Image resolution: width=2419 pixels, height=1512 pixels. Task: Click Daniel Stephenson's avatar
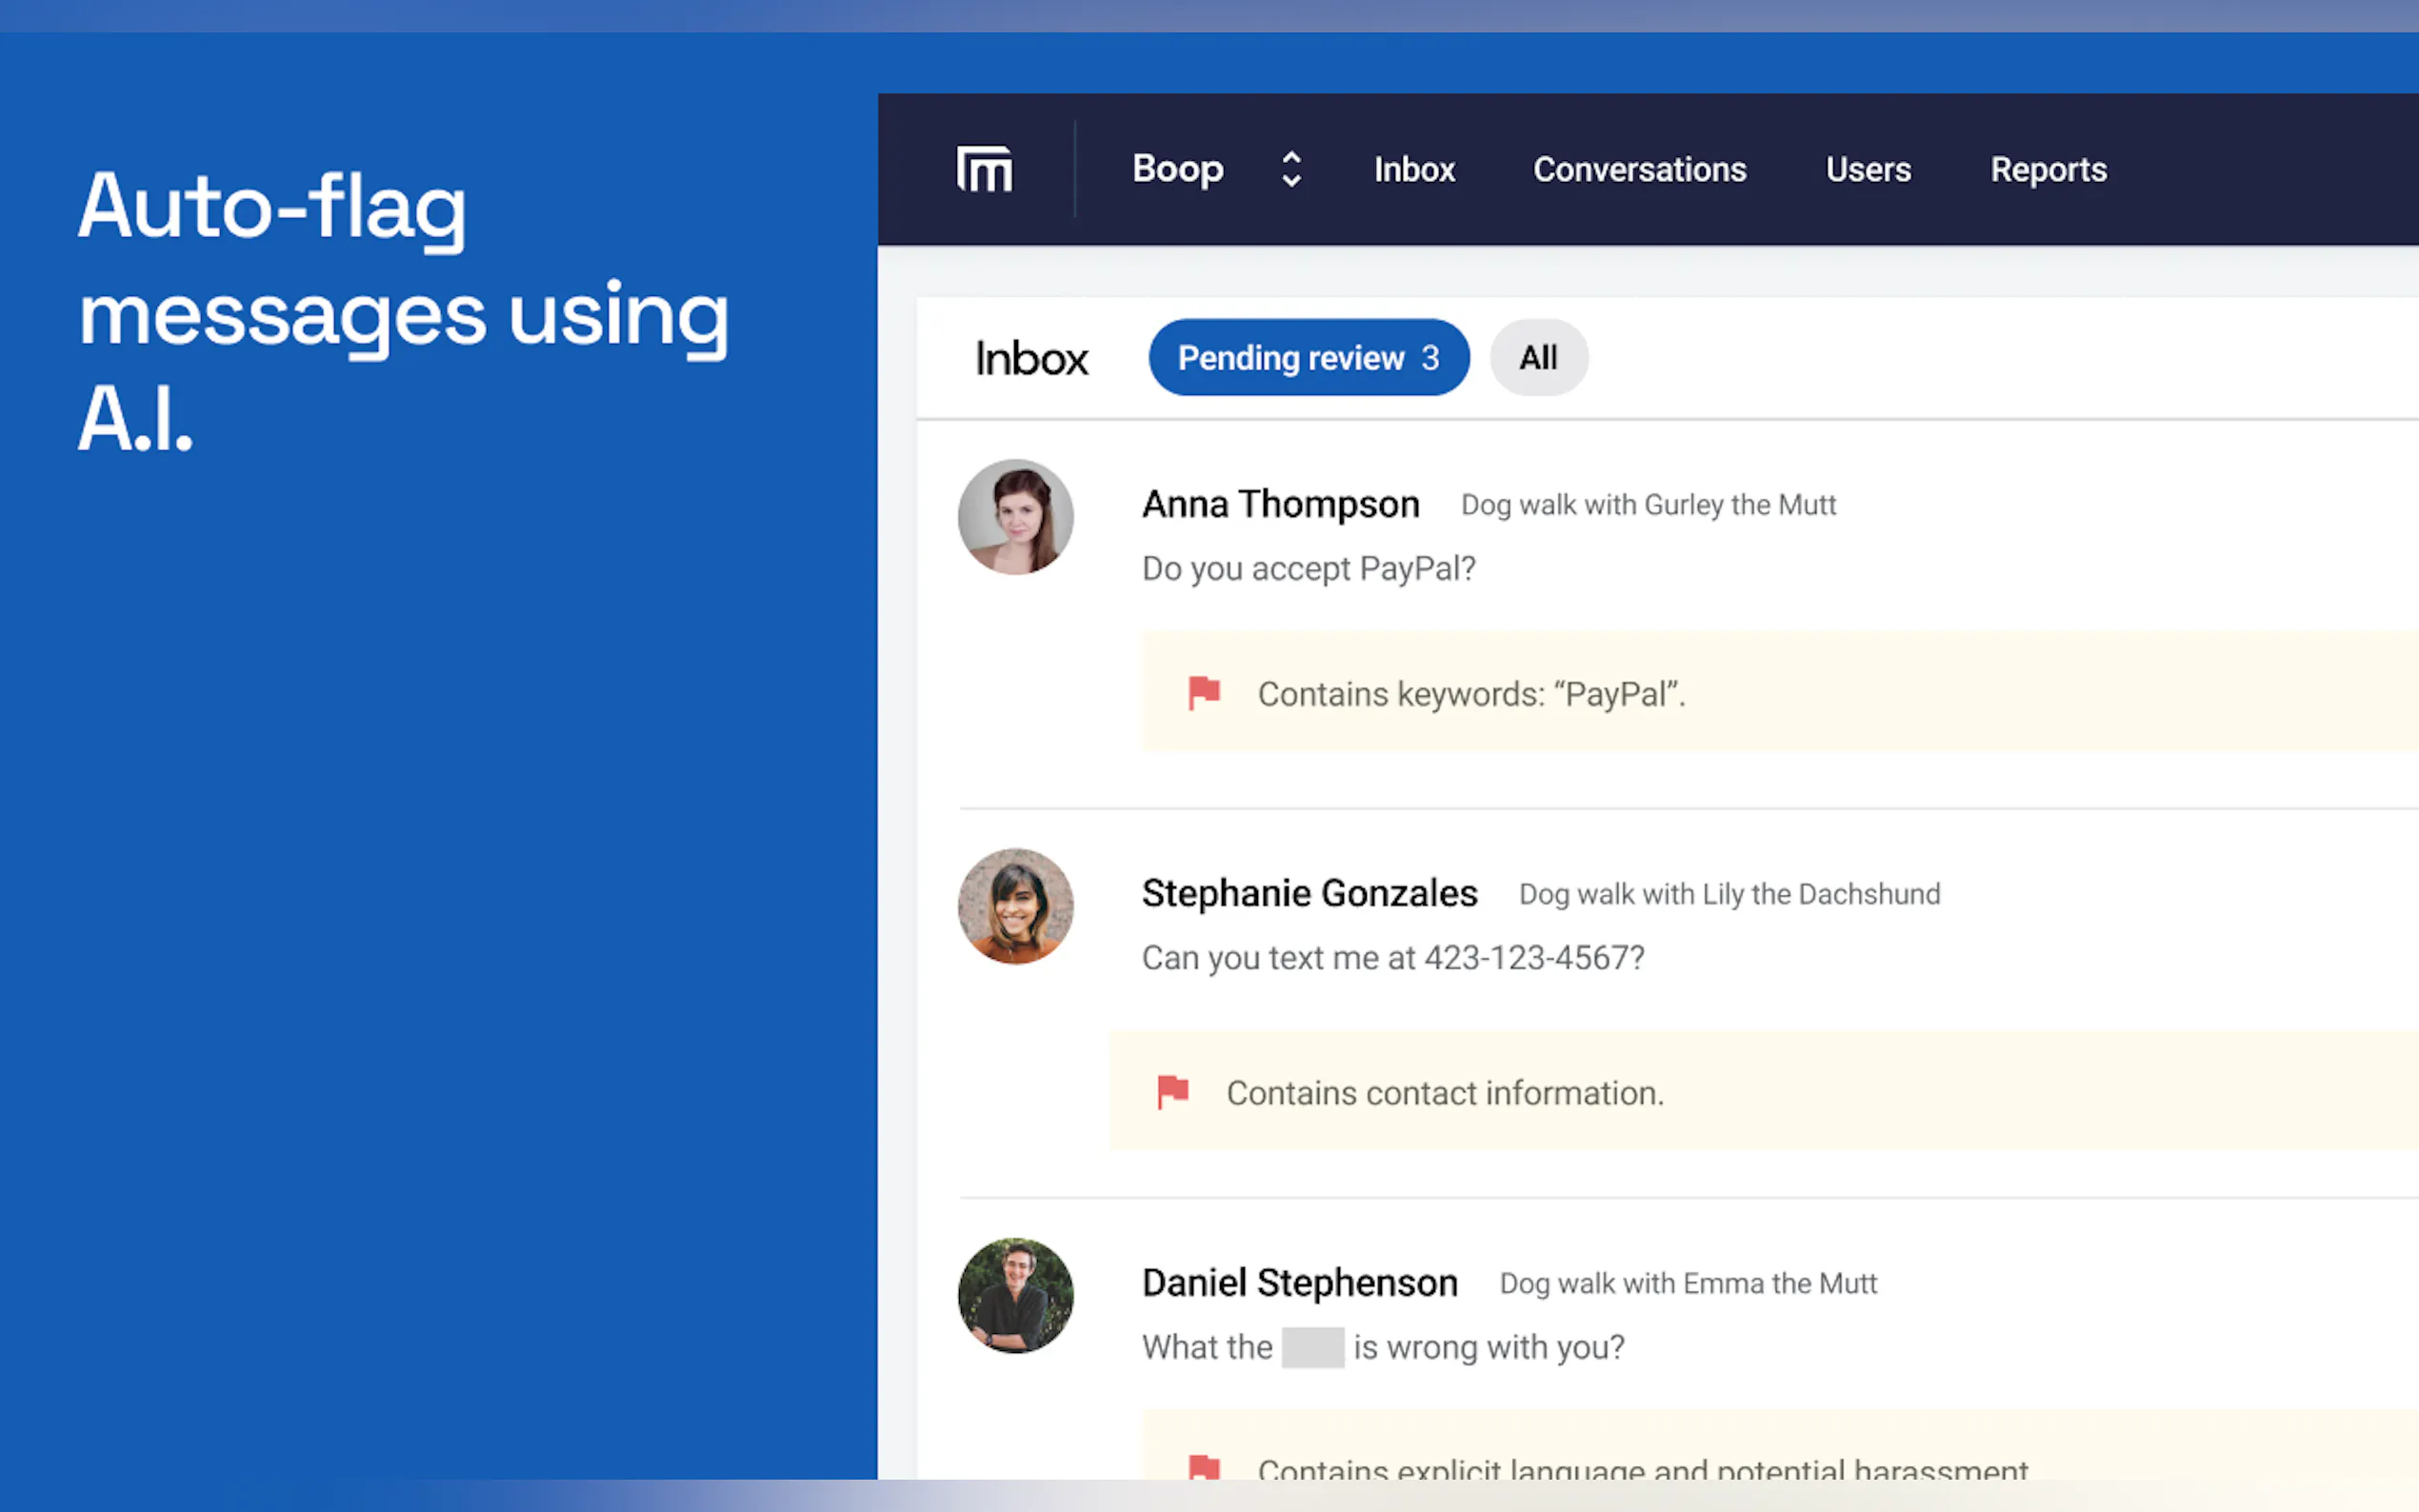(1015, 1296)
